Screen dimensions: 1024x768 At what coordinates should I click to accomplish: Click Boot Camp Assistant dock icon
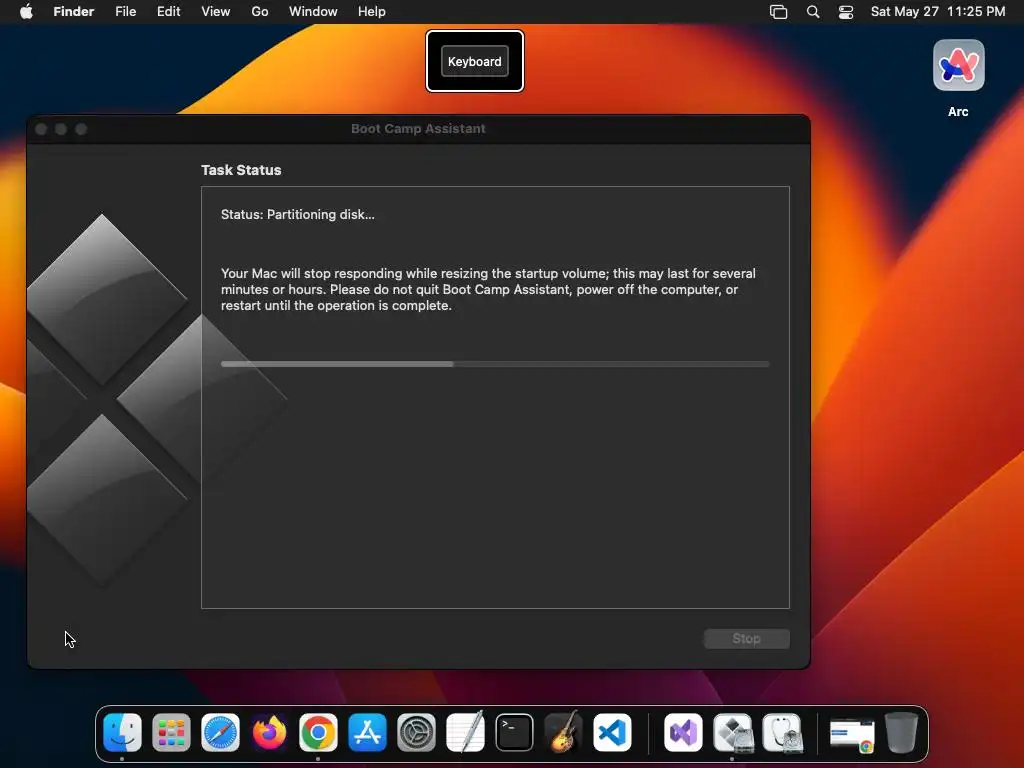[x=733, y=732]
